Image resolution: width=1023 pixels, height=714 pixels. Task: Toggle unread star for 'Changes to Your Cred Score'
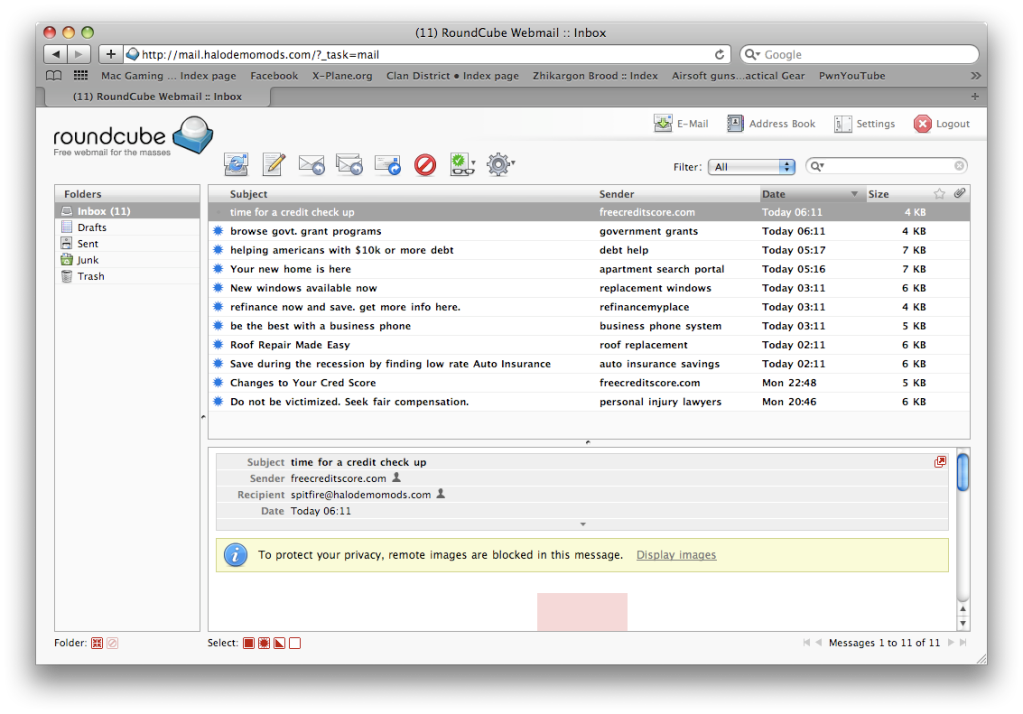tap(218, 382)
